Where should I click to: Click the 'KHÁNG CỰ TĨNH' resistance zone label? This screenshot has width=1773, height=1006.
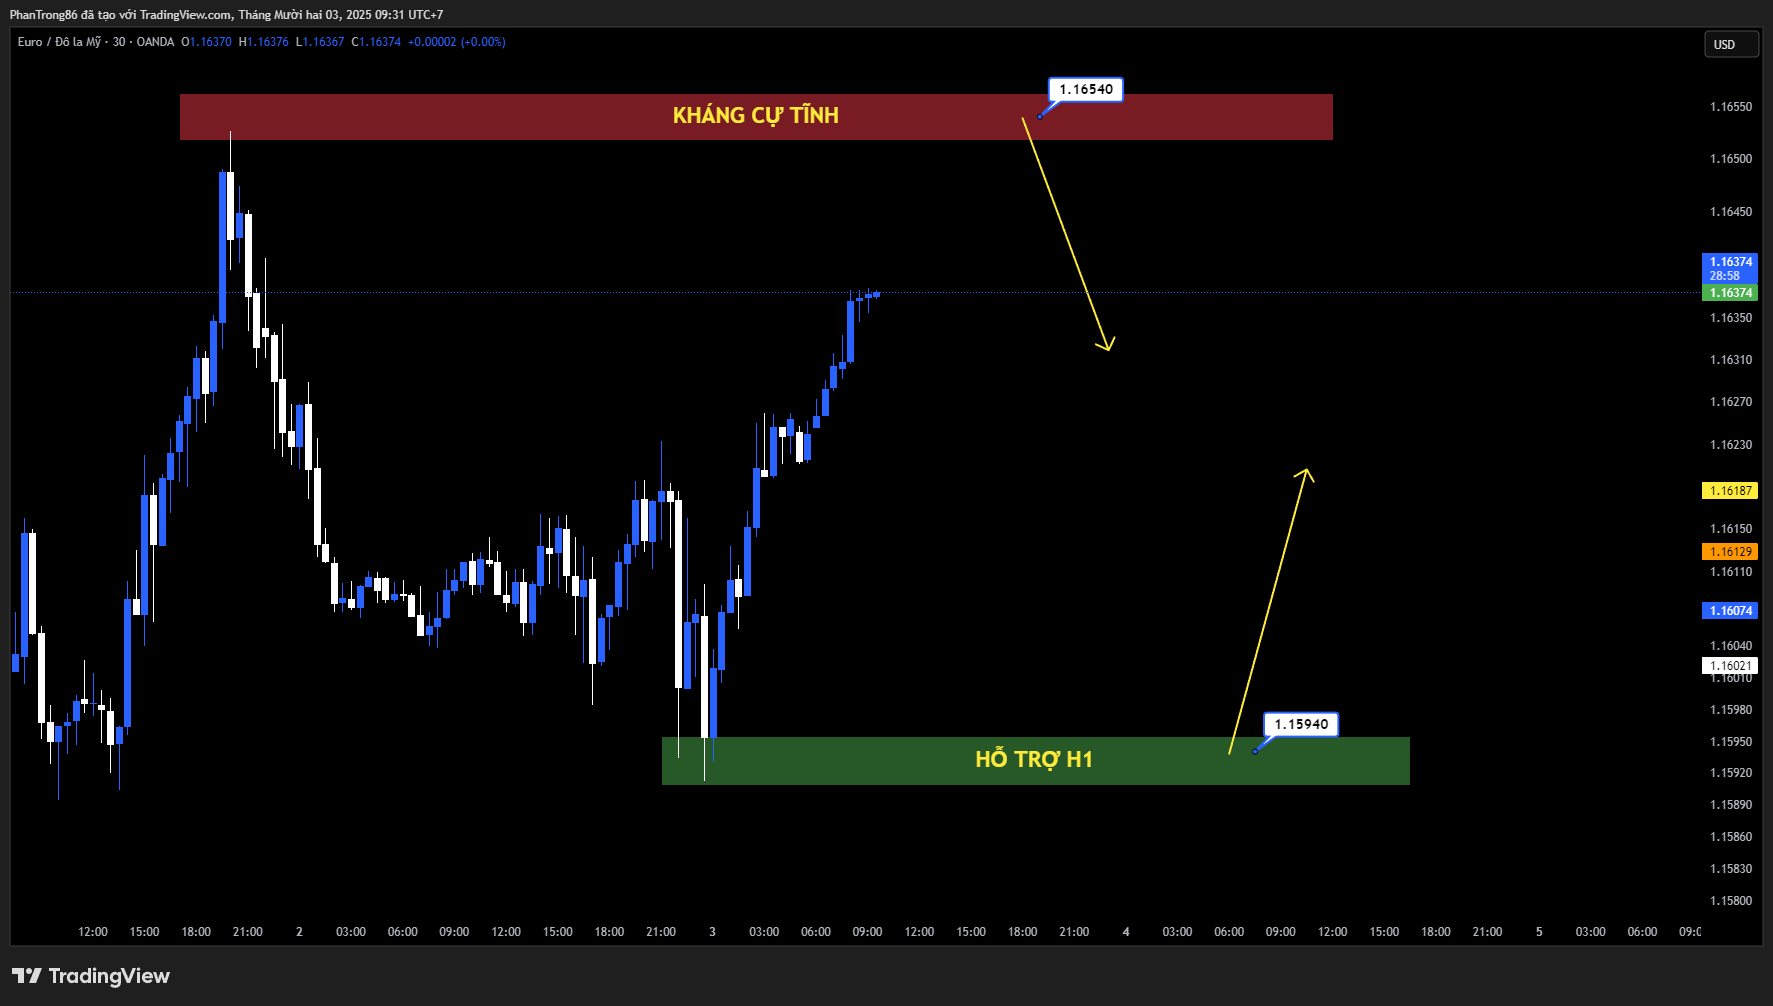pos(756,116)
